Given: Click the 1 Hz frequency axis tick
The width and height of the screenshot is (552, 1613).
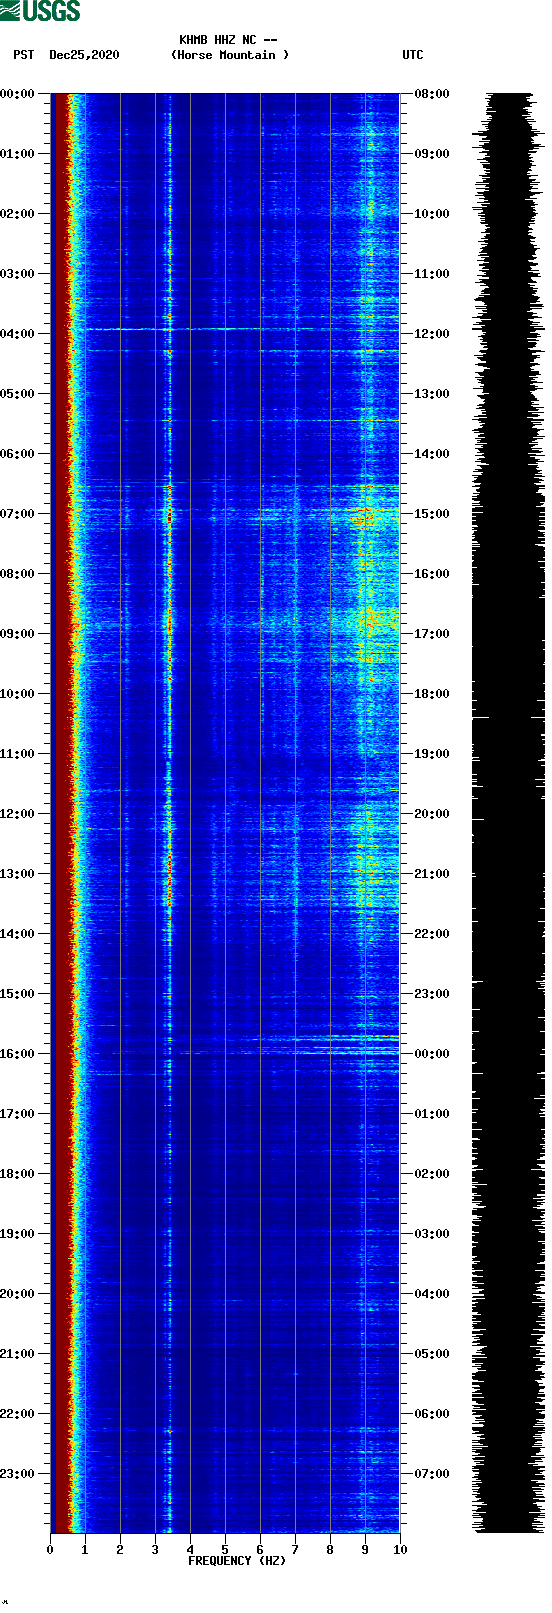Looking at the screenshot, I should (x=85, y=1550).
